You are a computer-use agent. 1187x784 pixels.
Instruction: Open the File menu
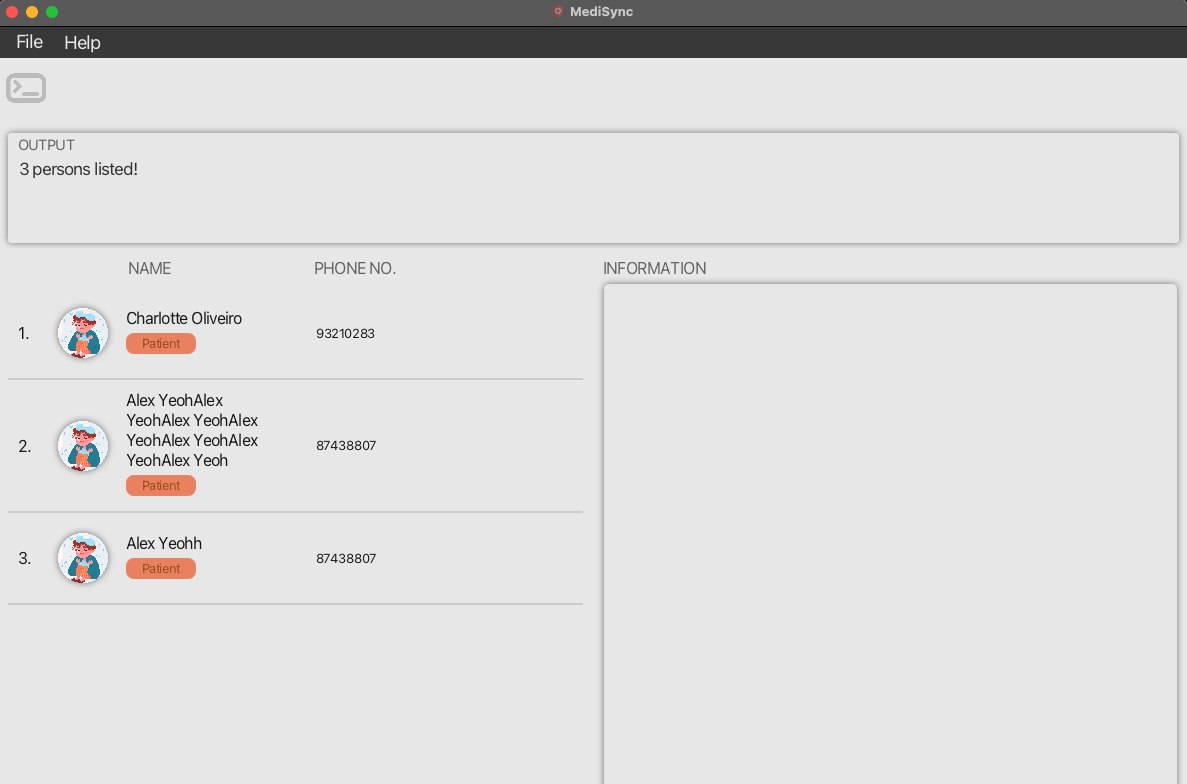coord(30,42)
